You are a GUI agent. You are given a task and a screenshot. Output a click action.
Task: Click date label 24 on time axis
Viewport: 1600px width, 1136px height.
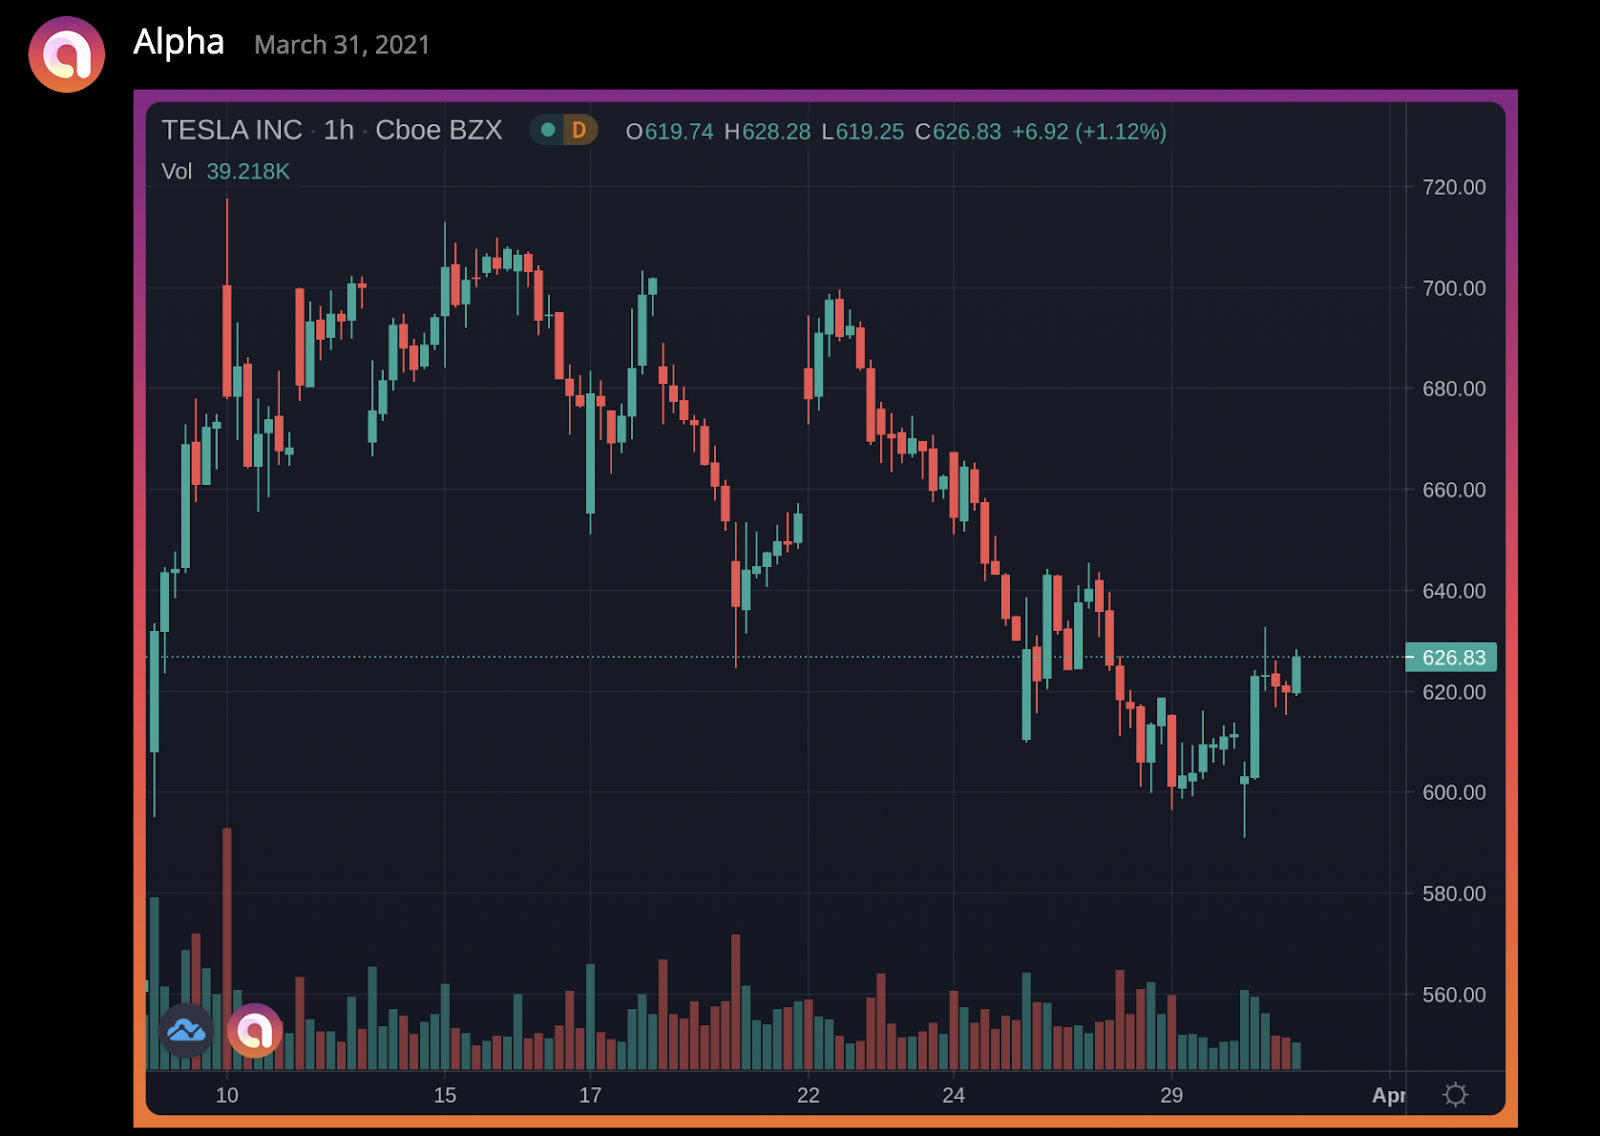(954, 1095)
